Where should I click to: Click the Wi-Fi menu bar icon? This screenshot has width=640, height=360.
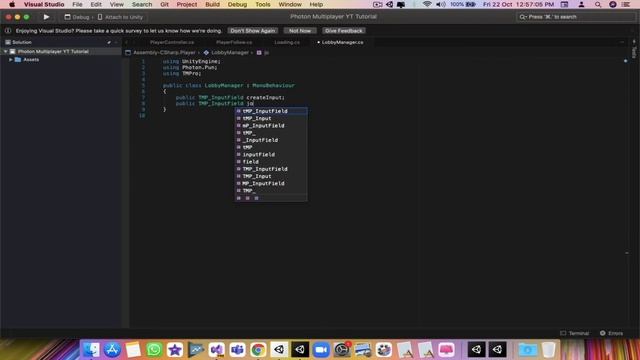[427, 4]
